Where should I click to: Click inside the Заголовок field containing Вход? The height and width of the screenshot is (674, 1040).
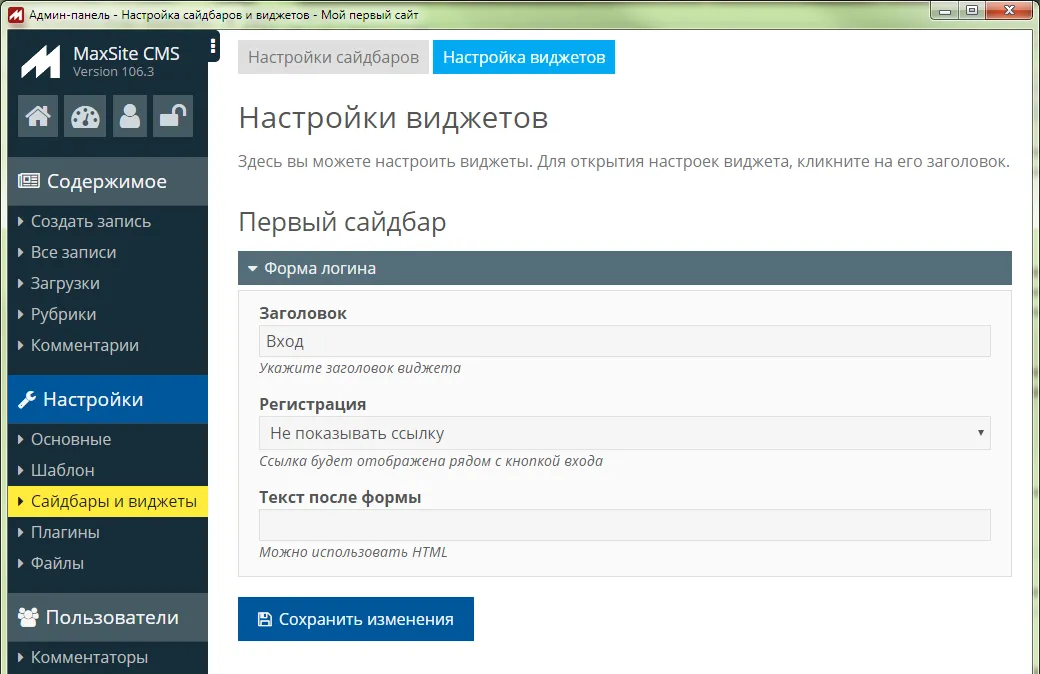pyautogui.click(x=623, y=341)
